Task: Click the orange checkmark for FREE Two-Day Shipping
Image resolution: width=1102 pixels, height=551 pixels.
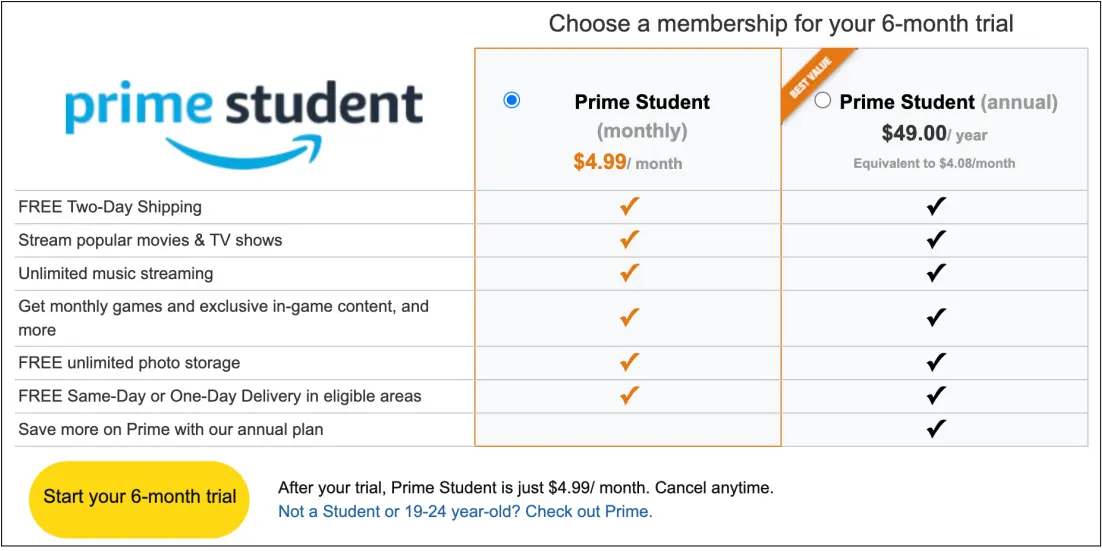Action: (x=629, y=207)
